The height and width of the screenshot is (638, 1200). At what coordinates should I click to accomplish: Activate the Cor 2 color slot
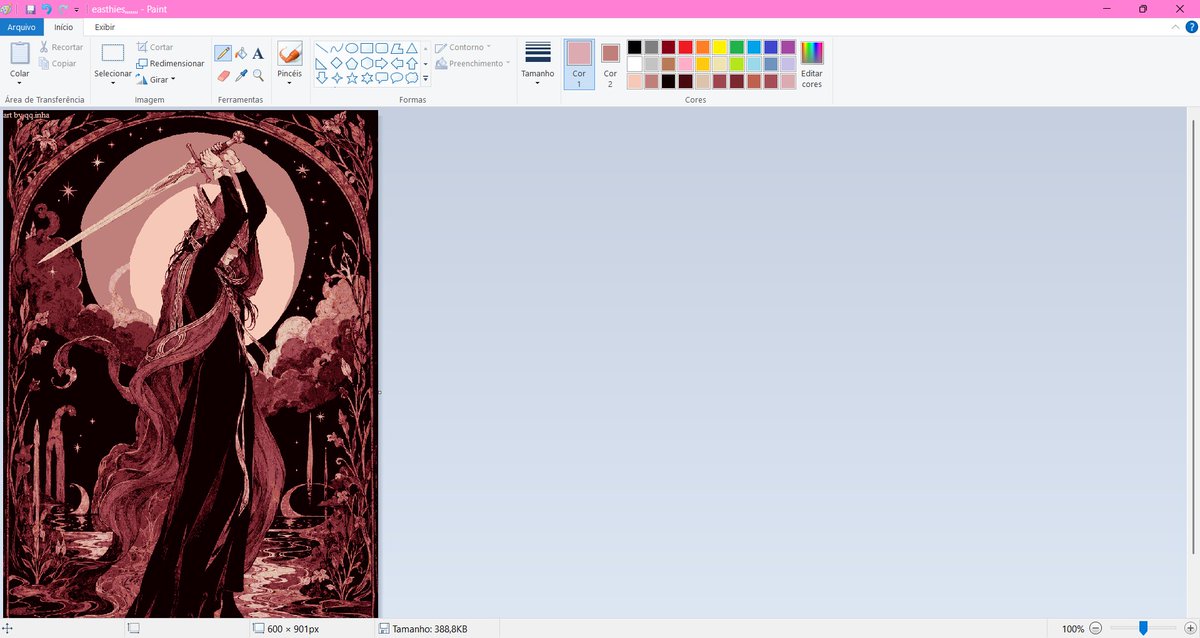610,64
